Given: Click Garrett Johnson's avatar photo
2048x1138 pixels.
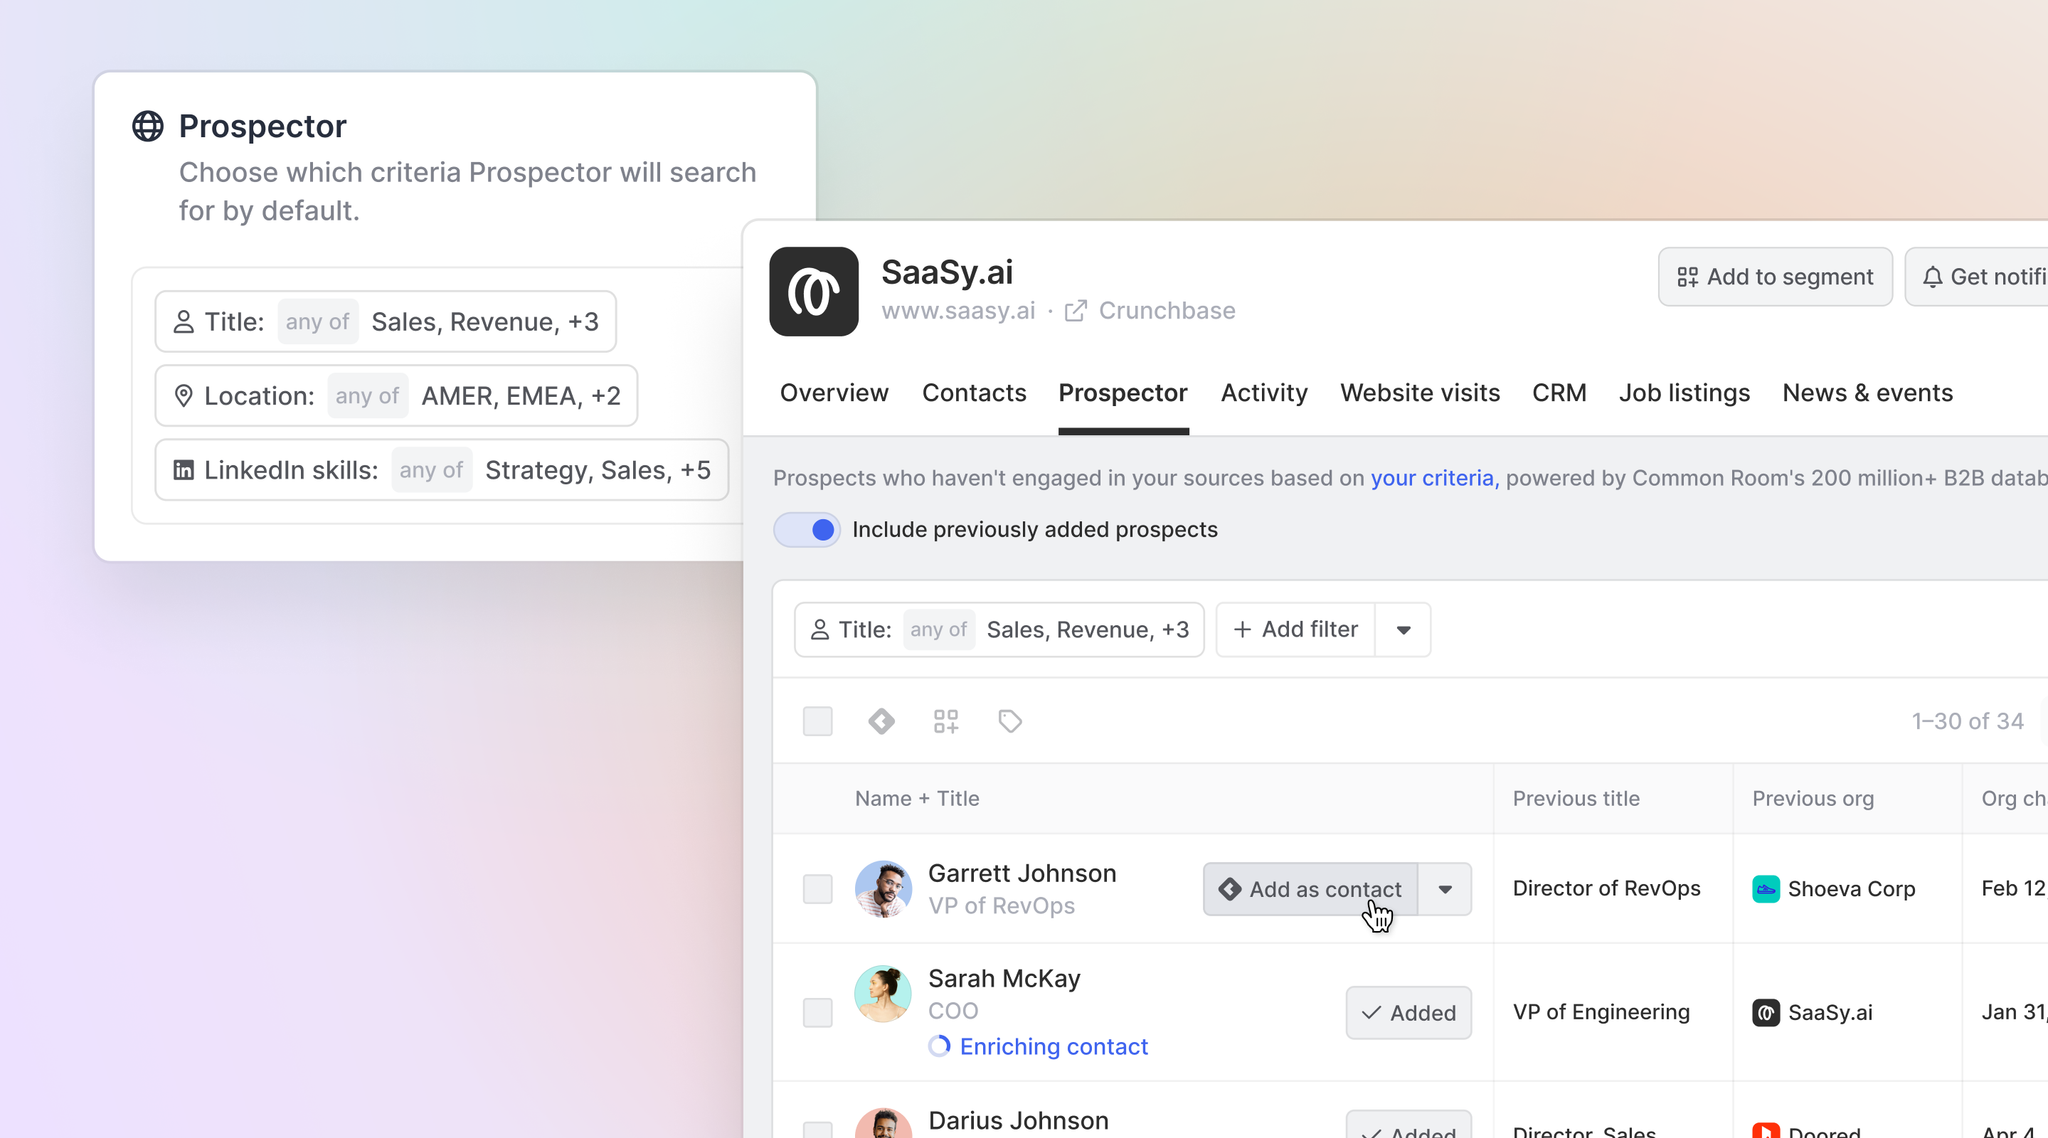Looking at the screenshot, I should (883, 889).
